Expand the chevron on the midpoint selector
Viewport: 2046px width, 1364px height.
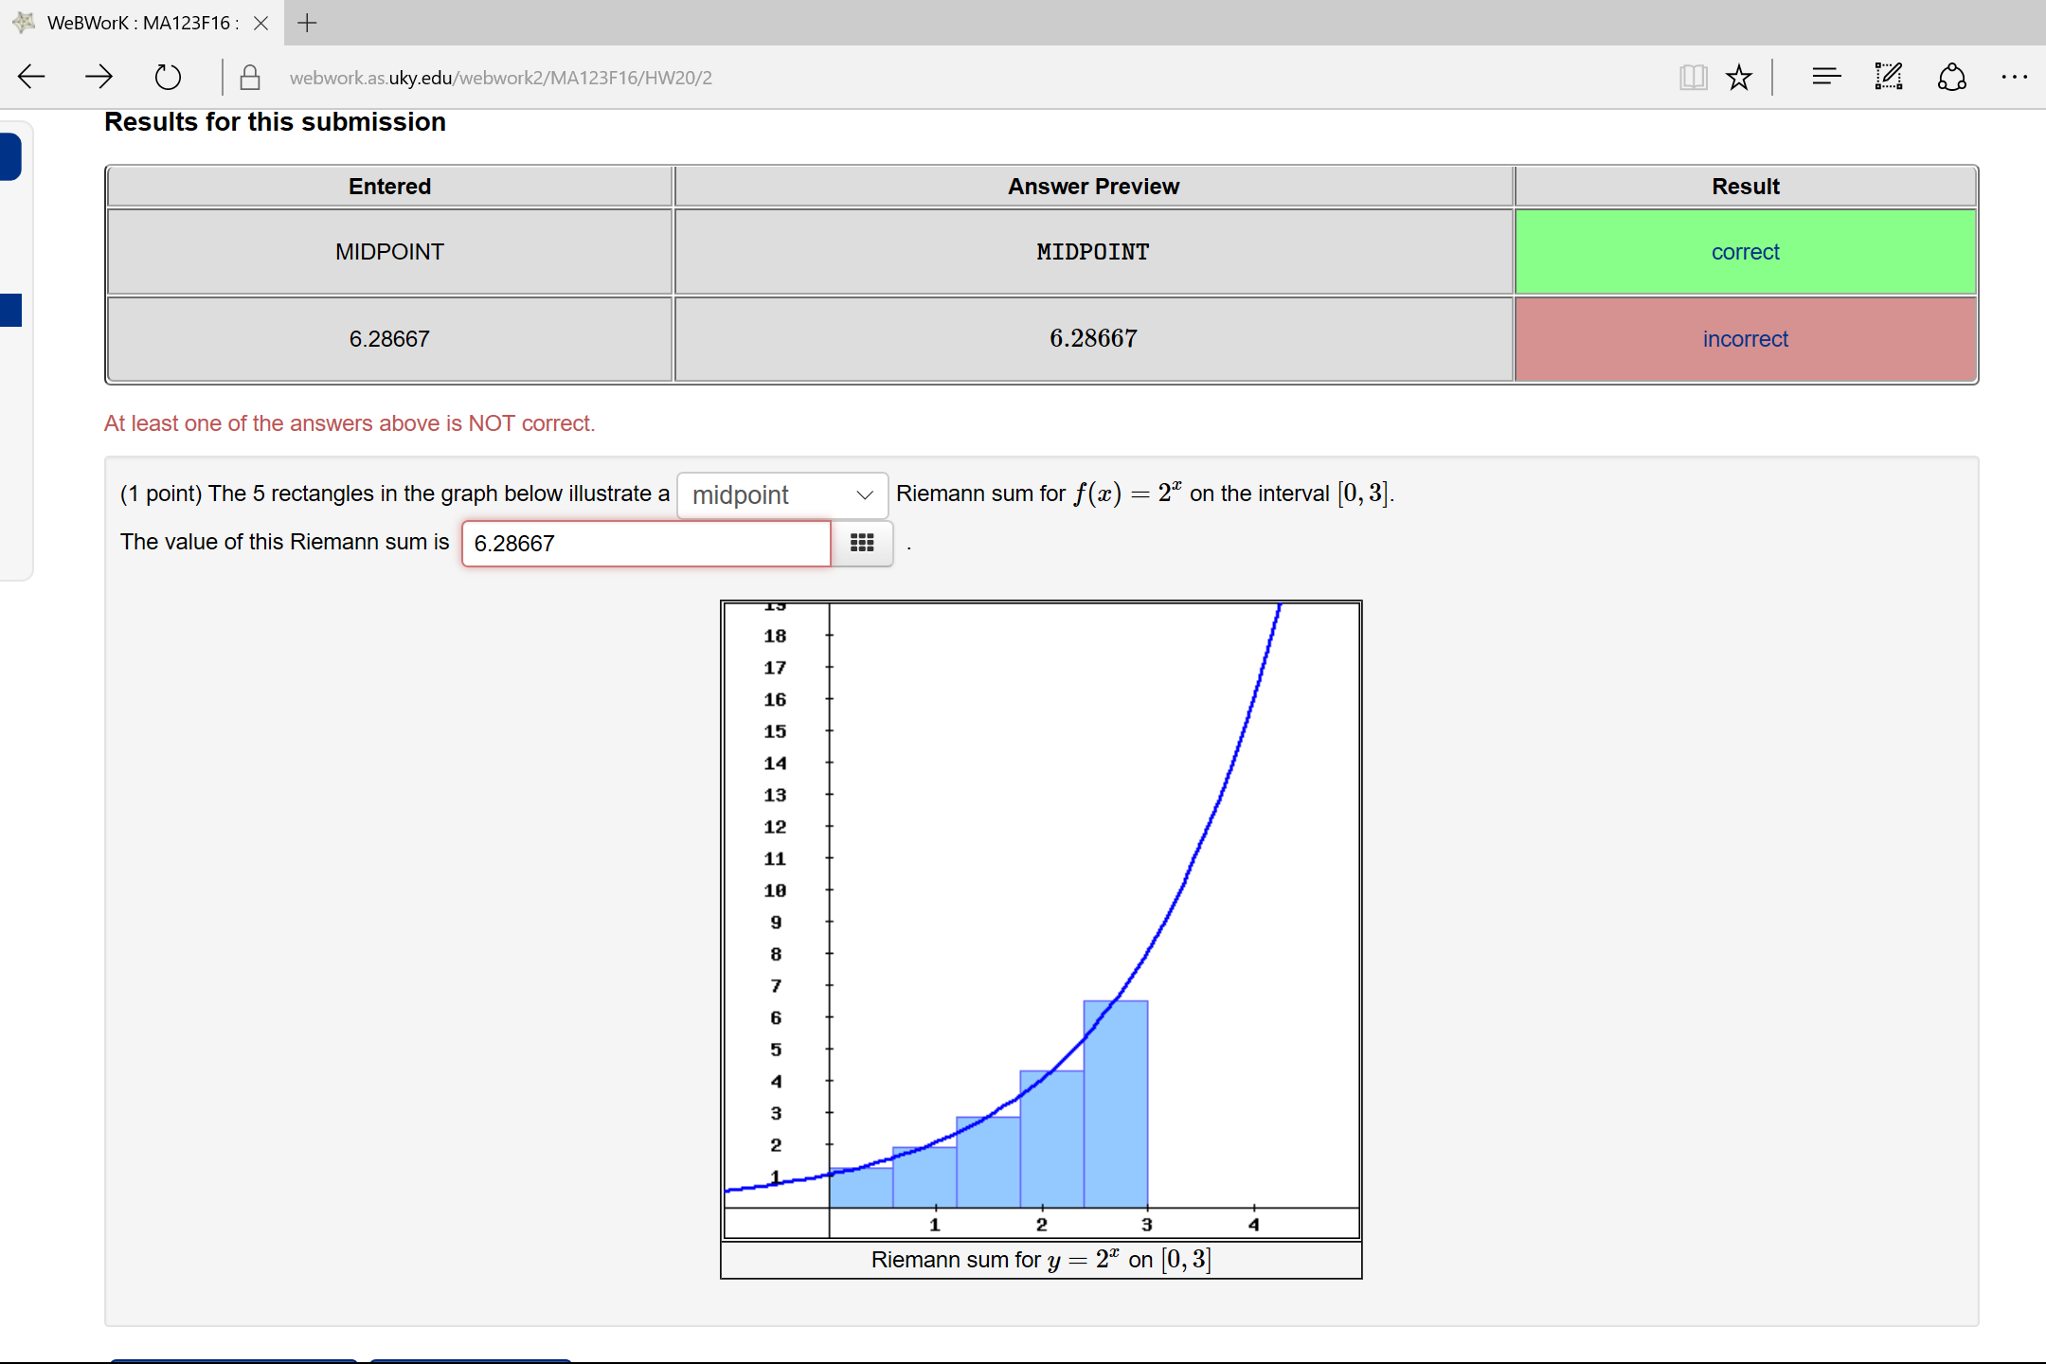click(864, 494)
